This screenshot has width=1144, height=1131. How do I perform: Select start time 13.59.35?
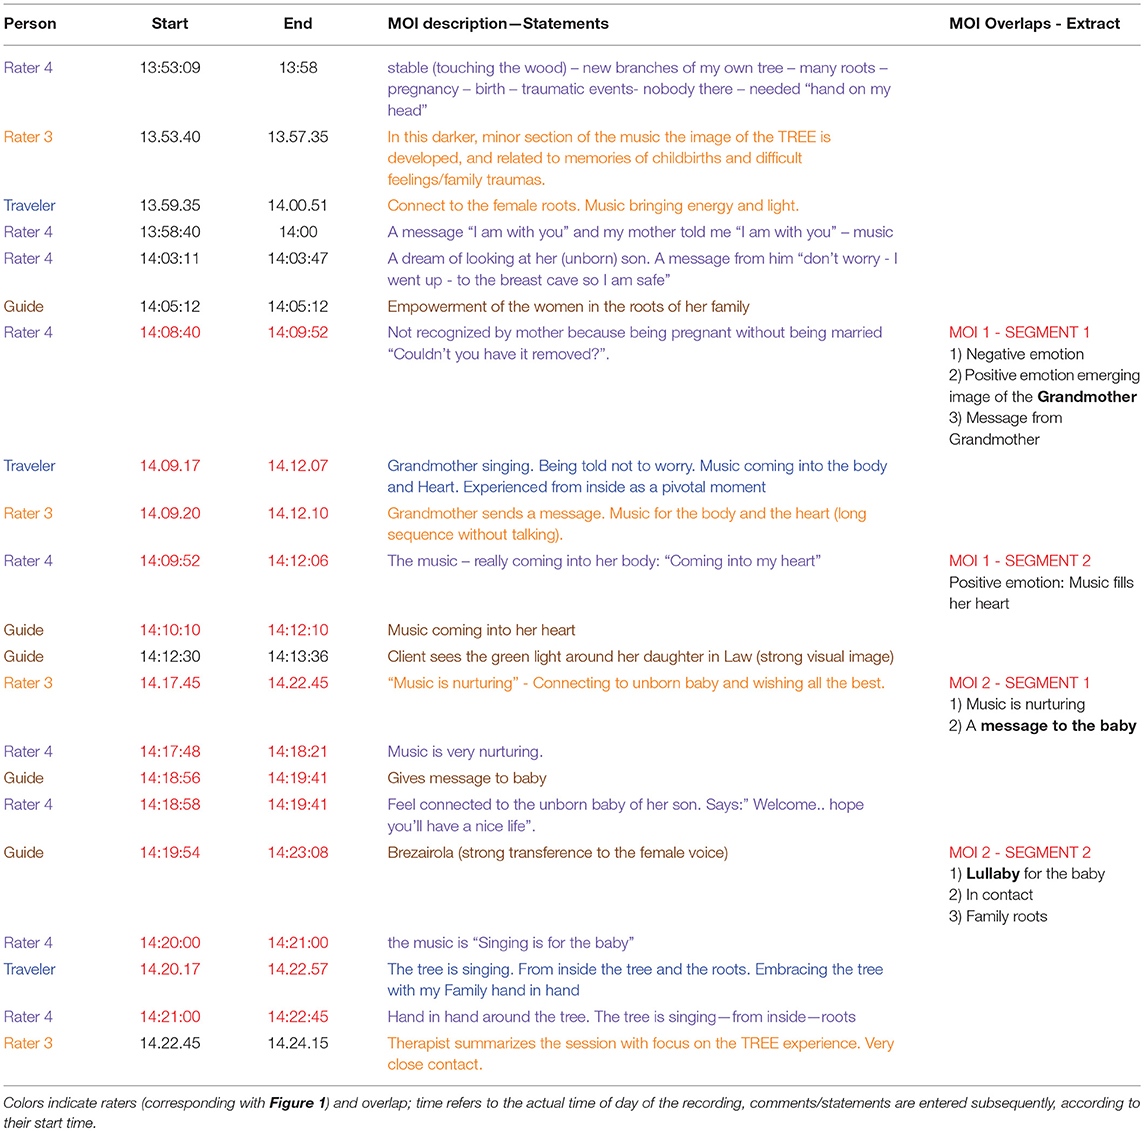170,206
